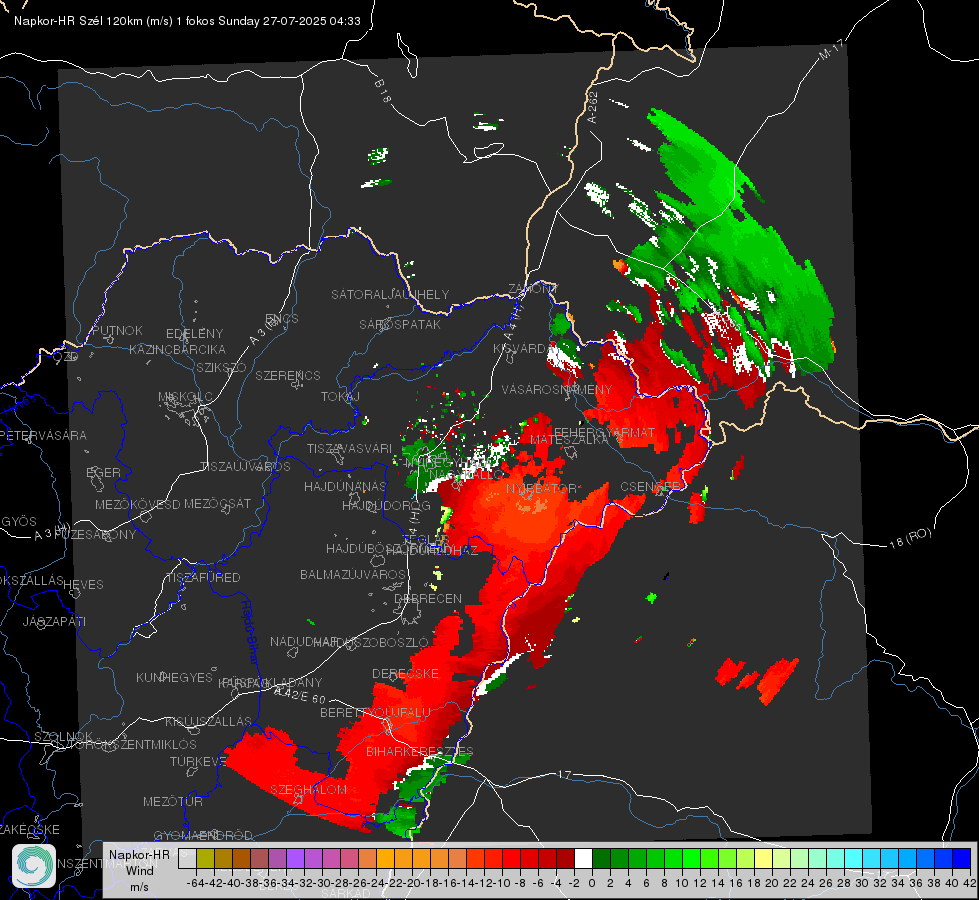Click the blue Hajdú-Bihar county label
The height and width of the screenshot is (900, 979).
250,634
